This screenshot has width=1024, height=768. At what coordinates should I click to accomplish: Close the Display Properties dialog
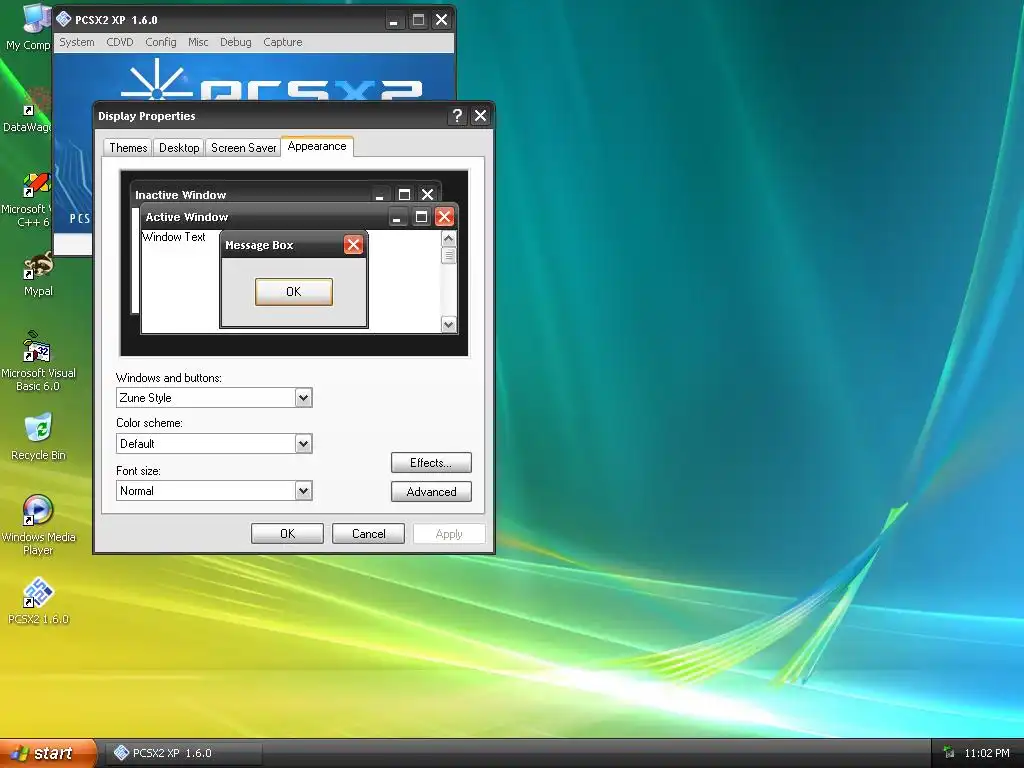(480, 116)
